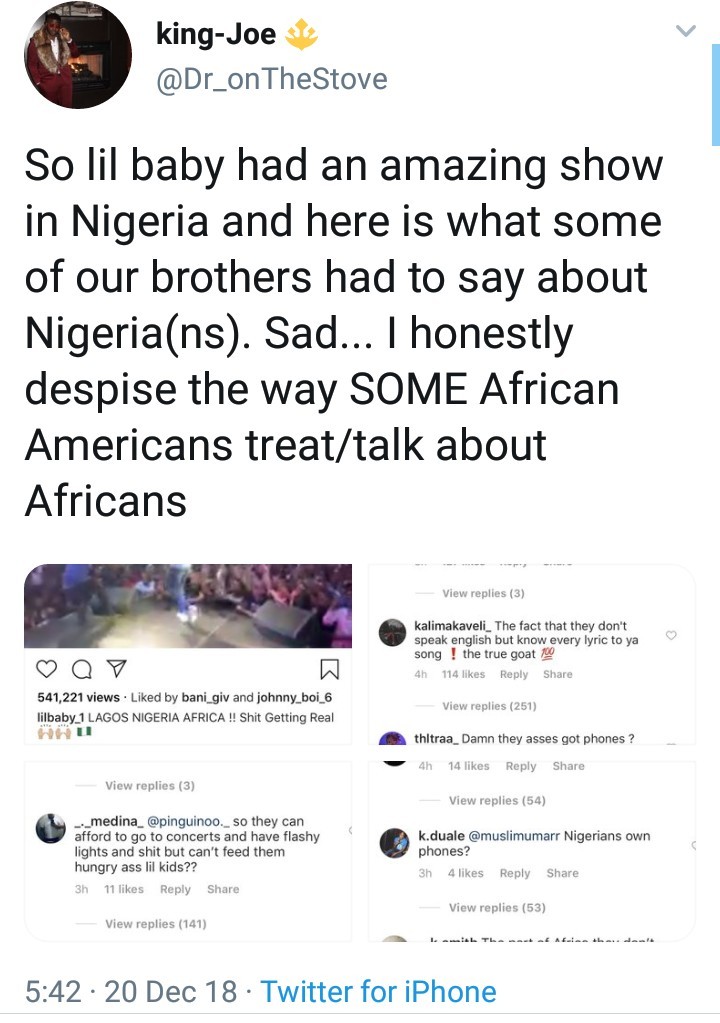Toggle the bookmark save icon
Viewport: 720px width, 1023px height.
pyautogui.click(x=331, y=668)
